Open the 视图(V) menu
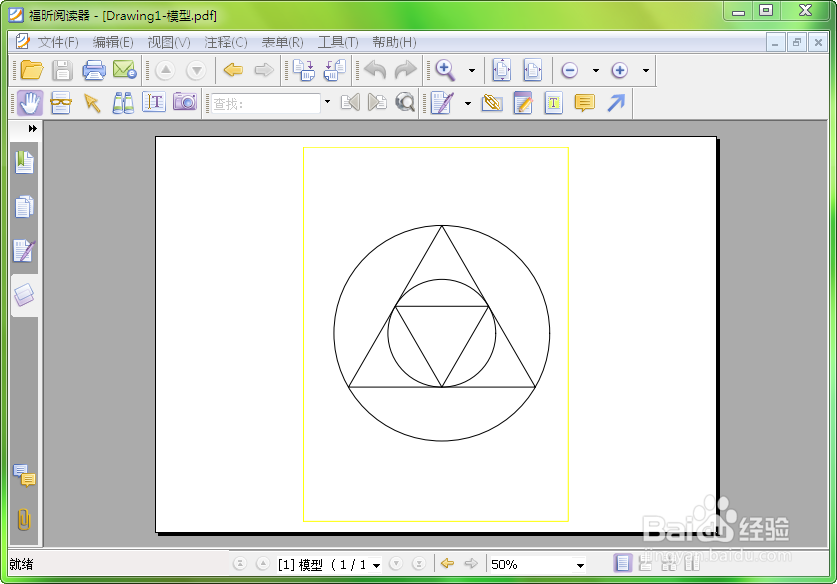The image size is (837, 584). [169, 42]
